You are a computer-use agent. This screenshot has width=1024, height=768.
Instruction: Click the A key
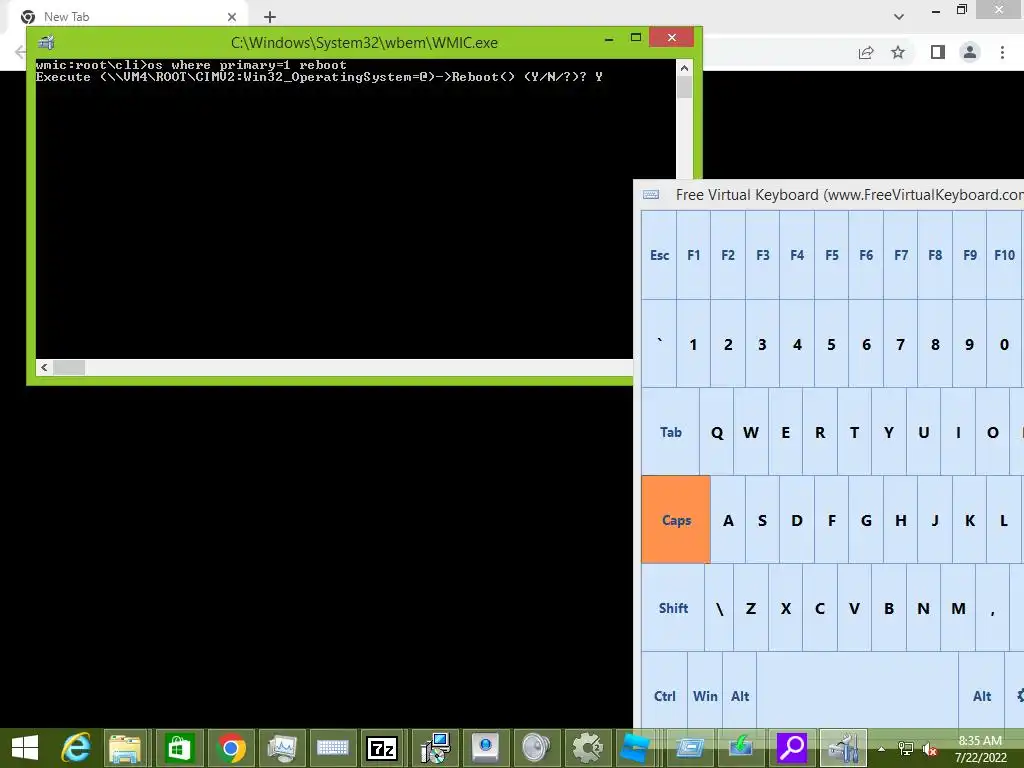coord(728,520)
